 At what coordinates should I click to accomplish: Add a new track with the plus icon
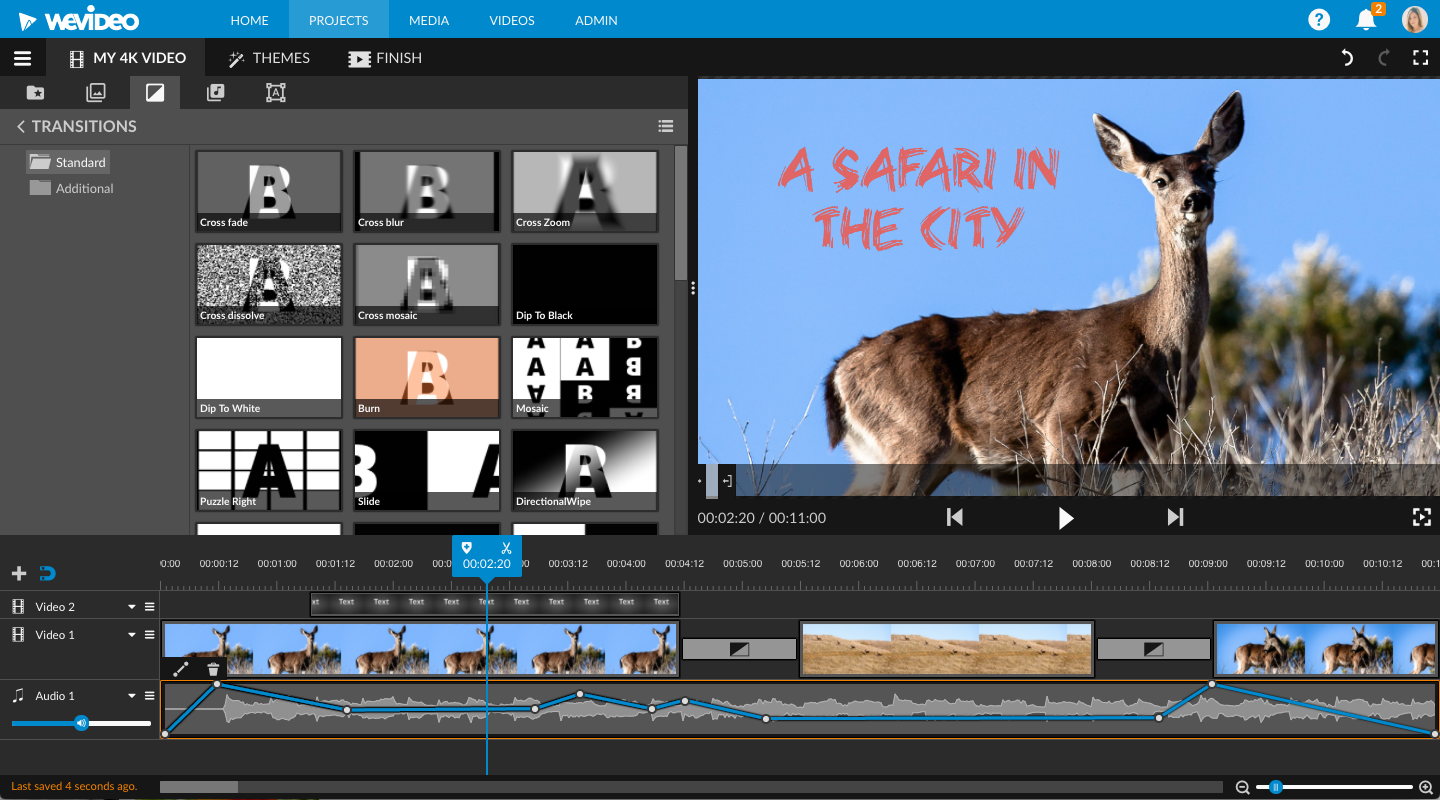(x=18, y=572)
